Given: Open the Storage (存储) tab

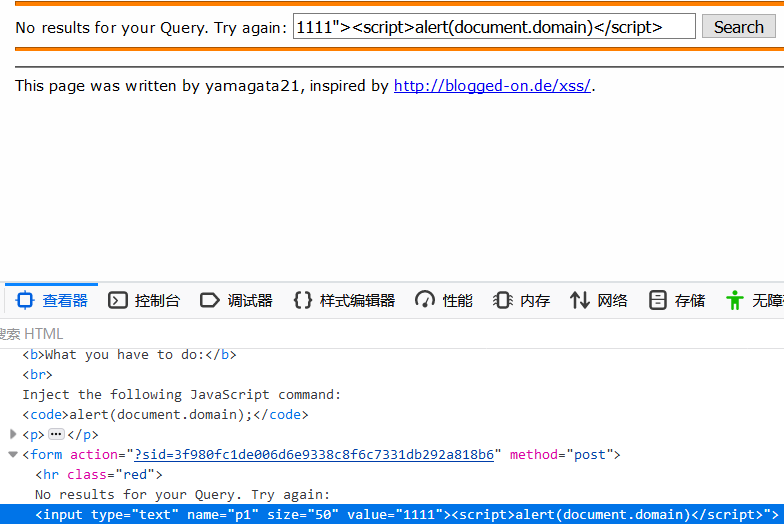Looking at the screenshot, I should (677, 300).
